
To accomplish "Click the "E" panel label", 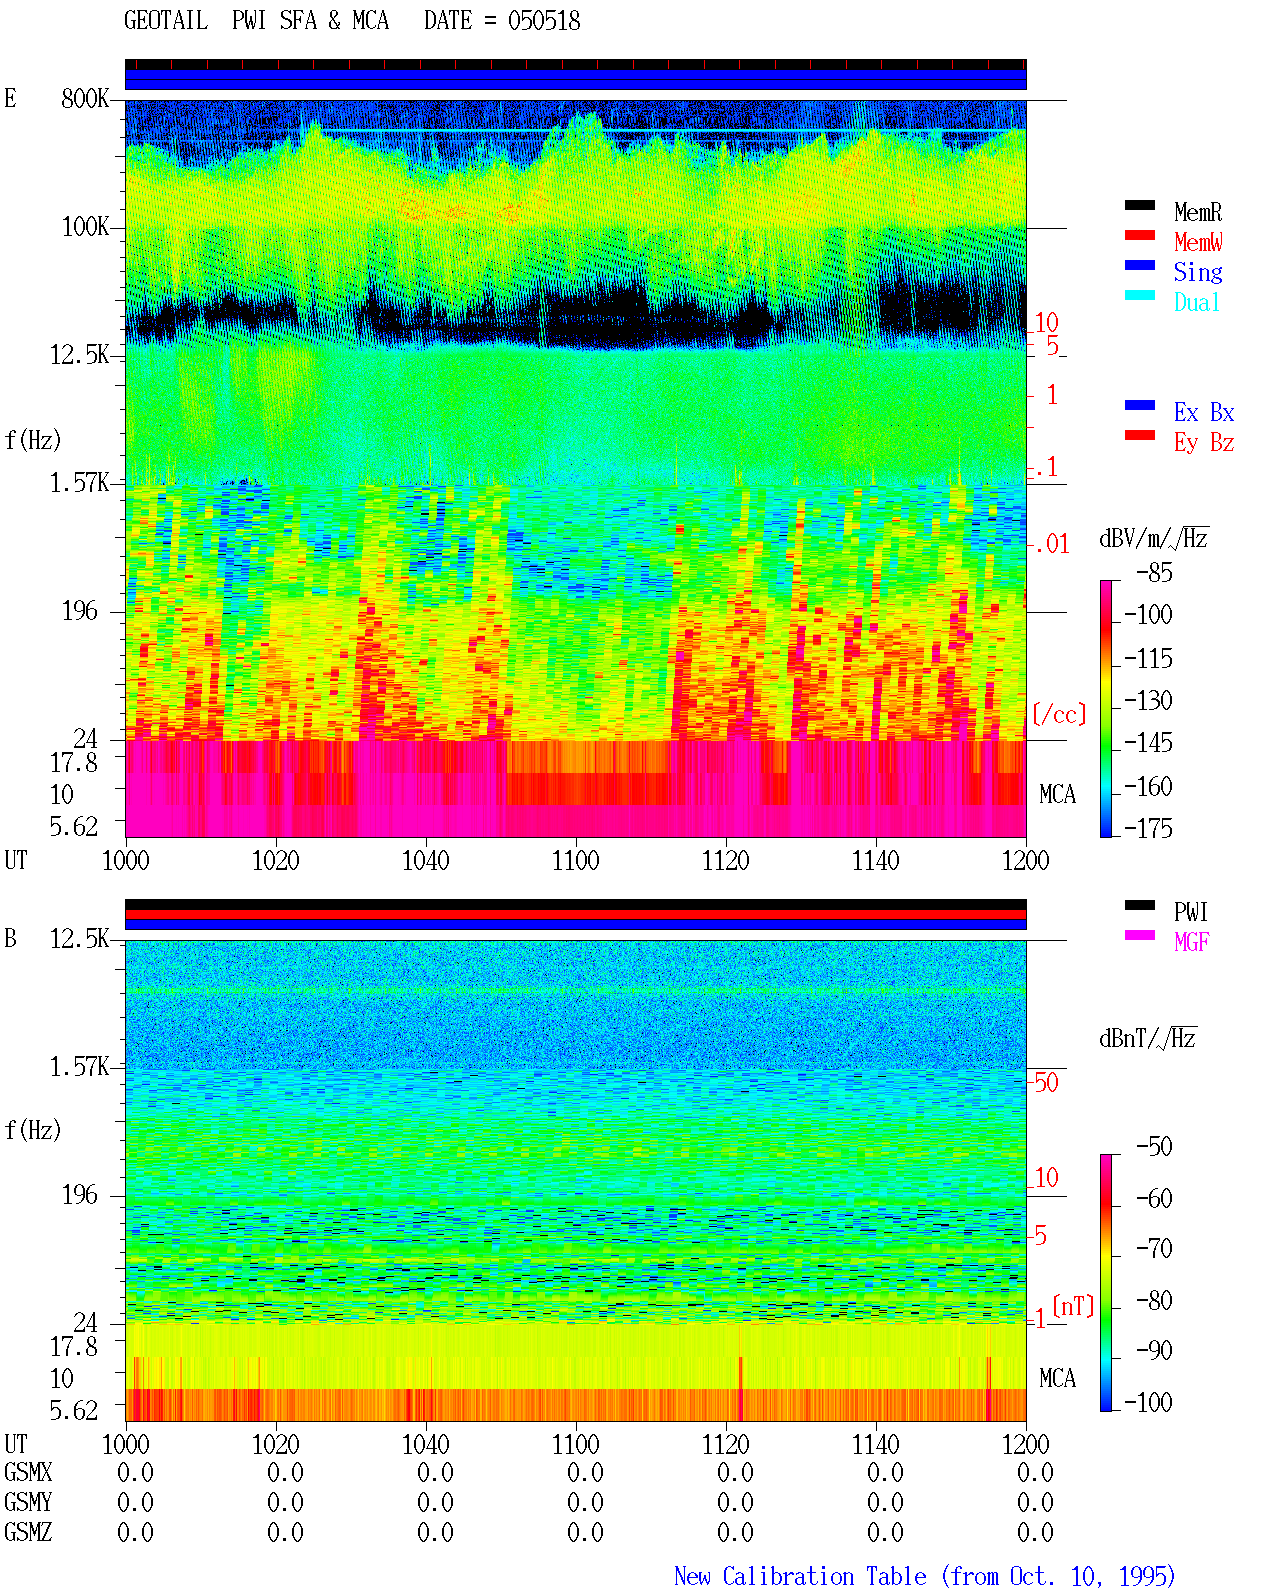I will [x=10, y=98].
